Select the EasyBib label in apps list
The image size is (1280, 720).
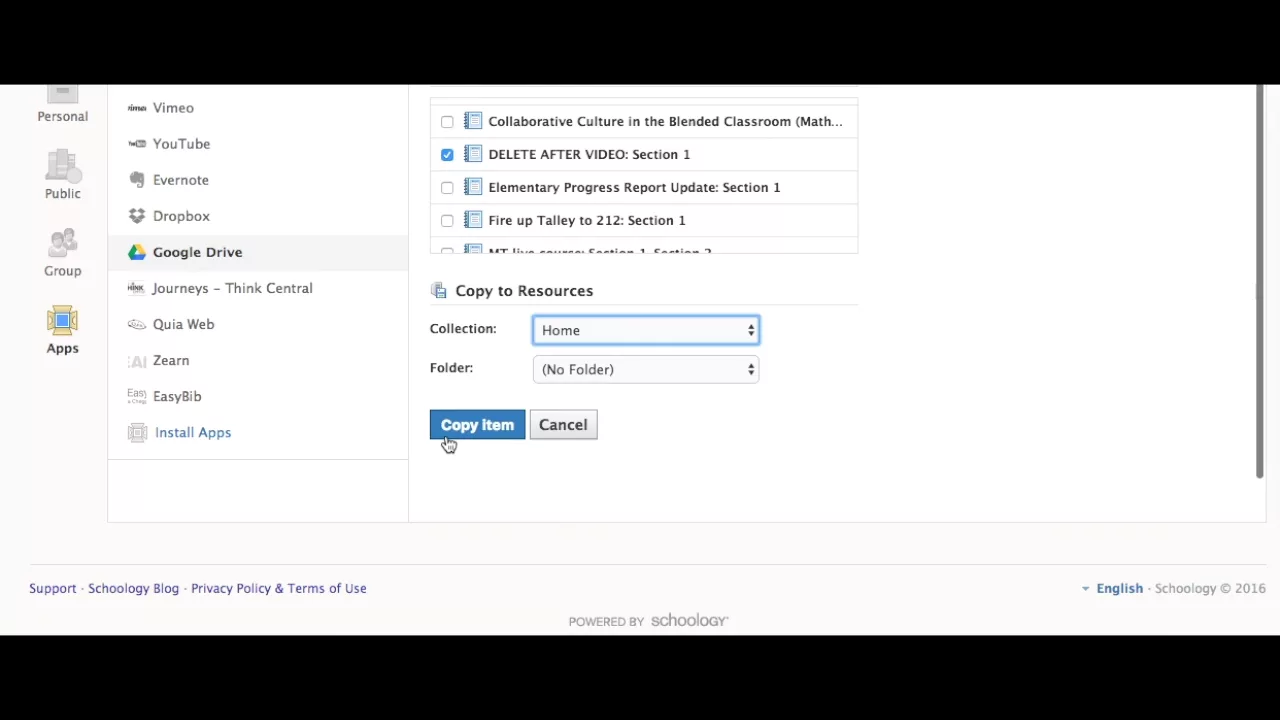point(177,396)
